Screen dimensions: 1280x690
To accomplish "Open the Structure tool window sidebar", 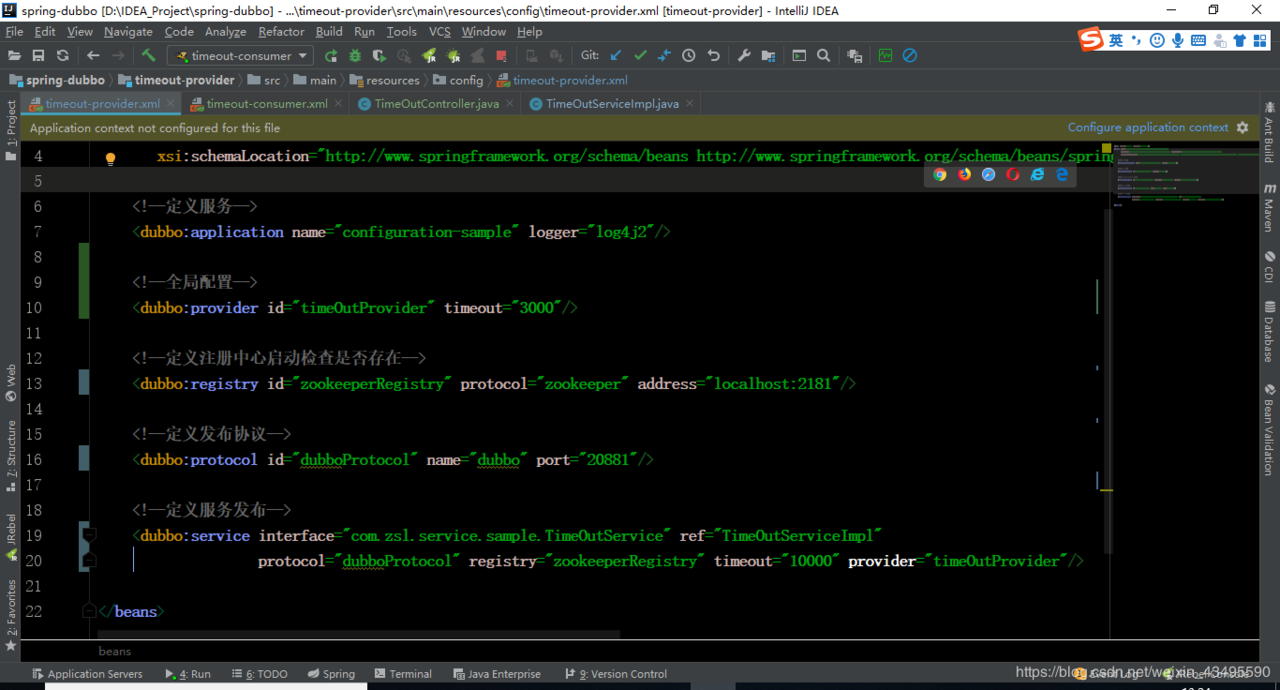I will (x=11, y=456).
